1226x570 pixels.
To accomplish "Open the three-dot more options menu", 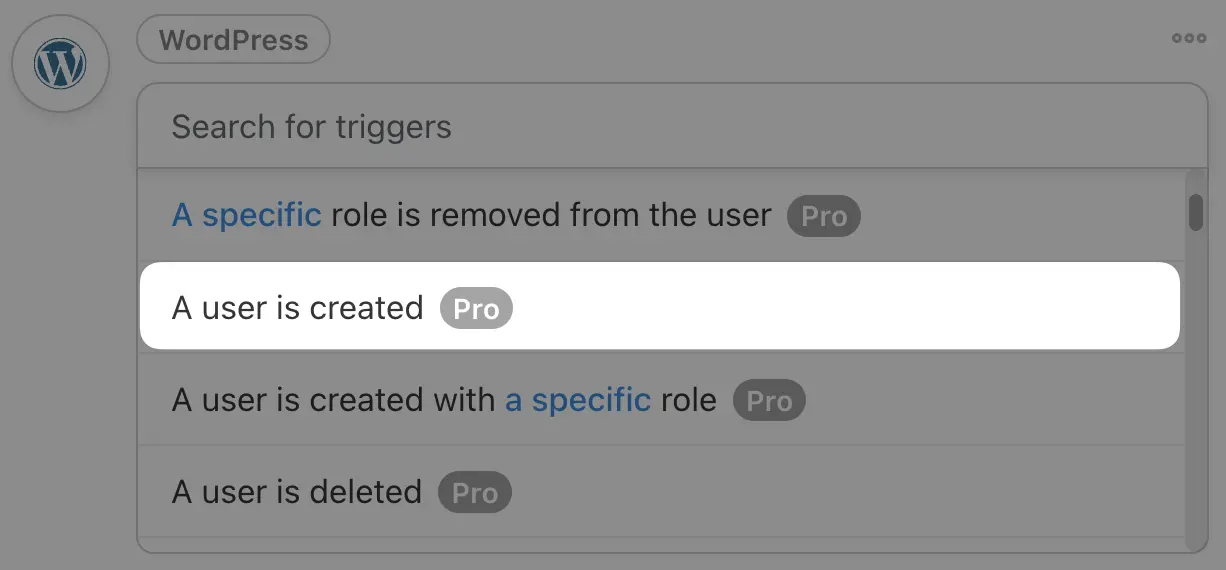I will coord(1189,38).
